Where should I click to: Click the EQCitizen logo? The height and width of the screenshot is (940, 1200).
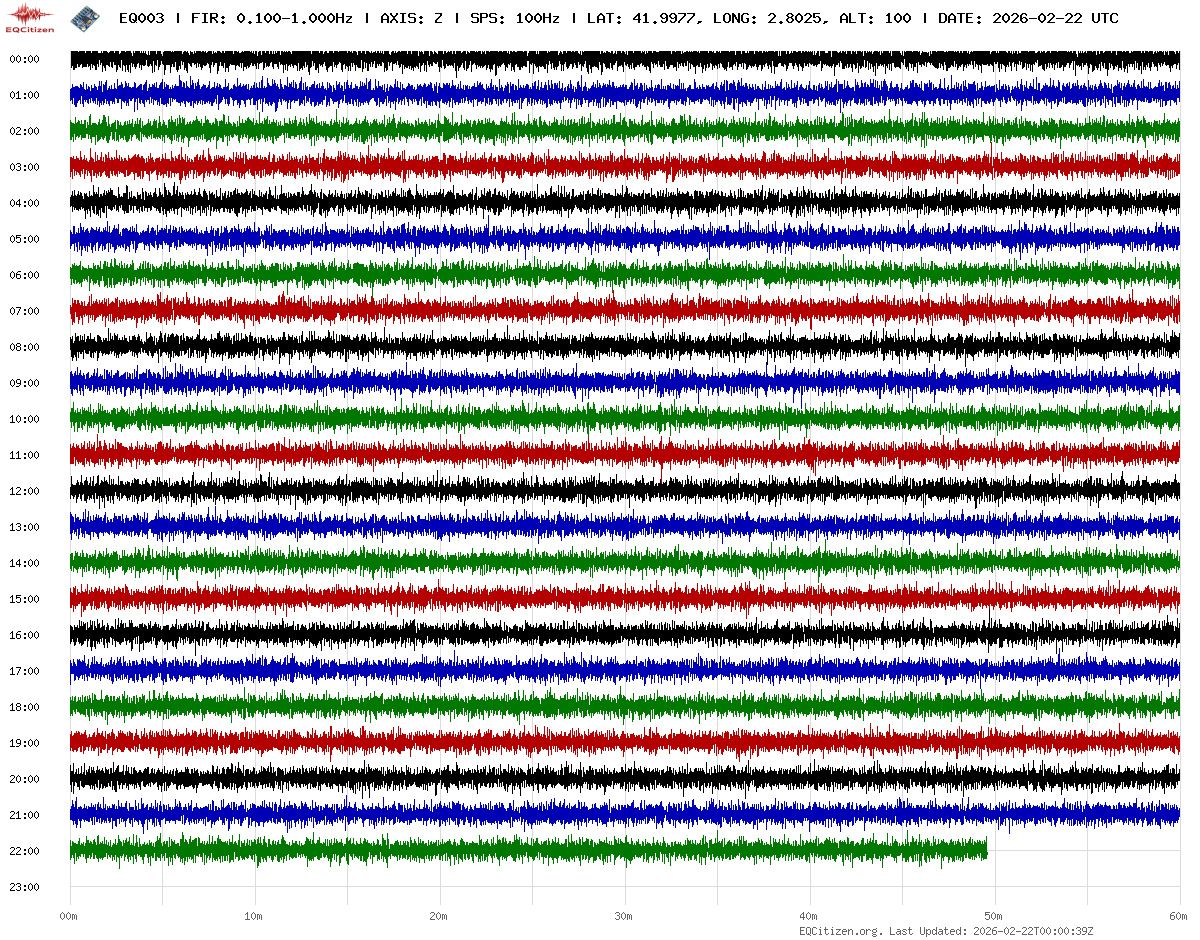[x=31, y=18]
